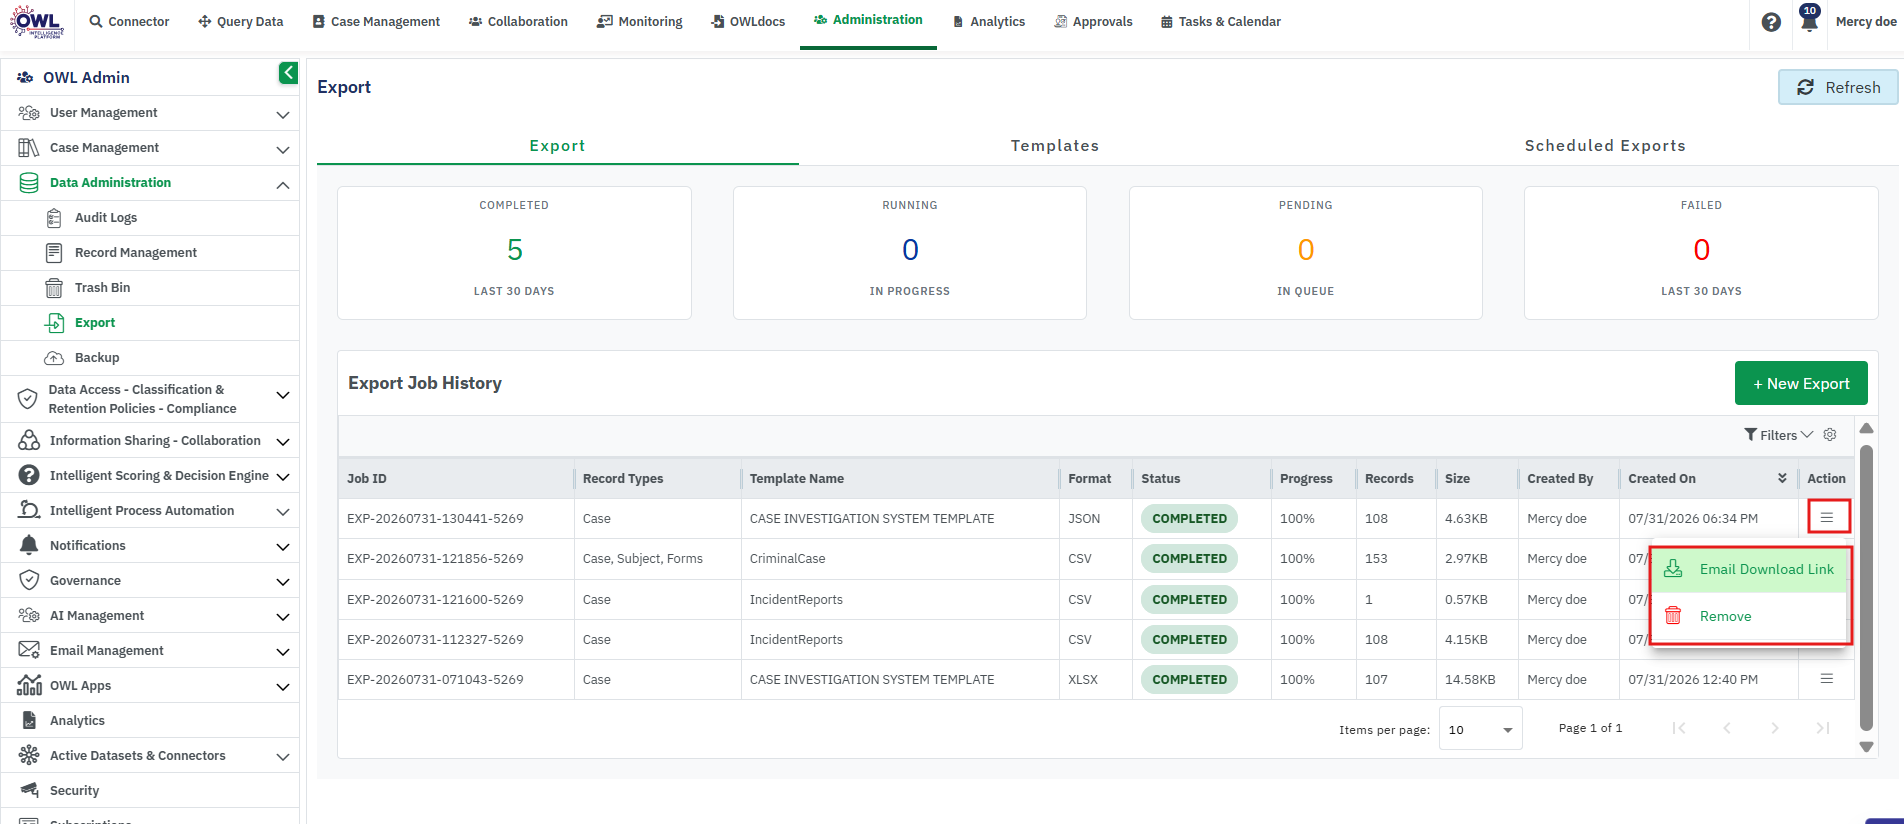Click the New Export button
The height and width of the screenshot is (824, 1904).
1801,383
